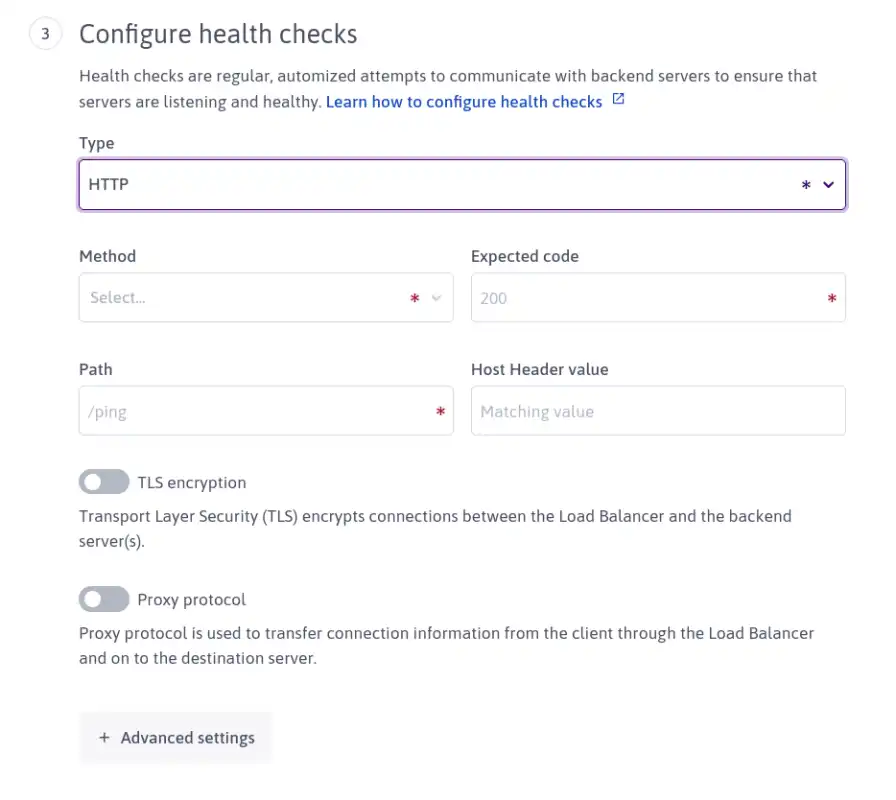Turn on the Proxy protocol switch
Viewport: 896px width, 800px height.
tap(104, 599)
